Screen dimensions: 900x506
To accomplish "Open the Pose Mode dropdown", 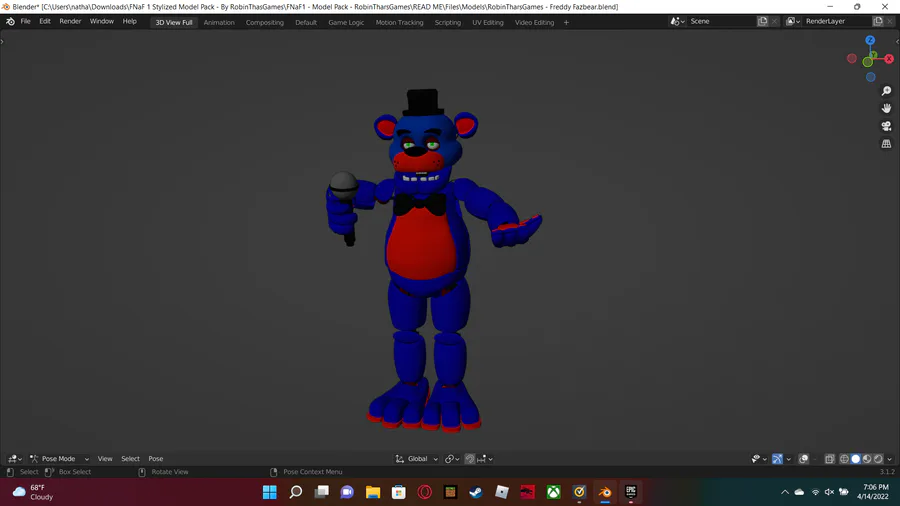I will click(x=60, y=459).
